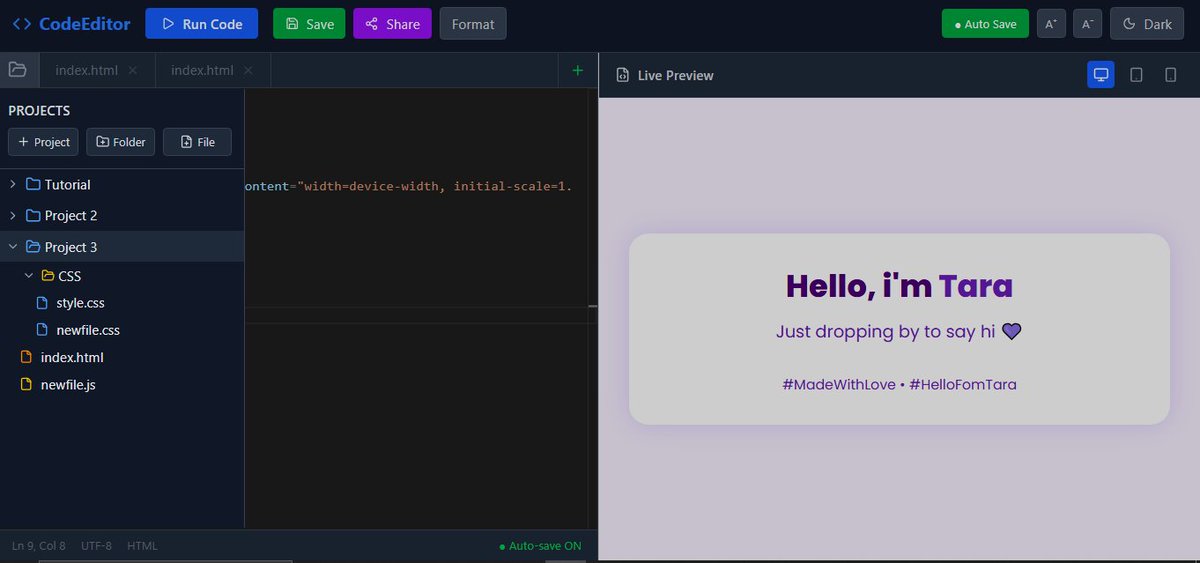The image size is (1200, 563).
Task: Toggle the Auto Save button
Action: pyautogui.click(x=985, y=24)
